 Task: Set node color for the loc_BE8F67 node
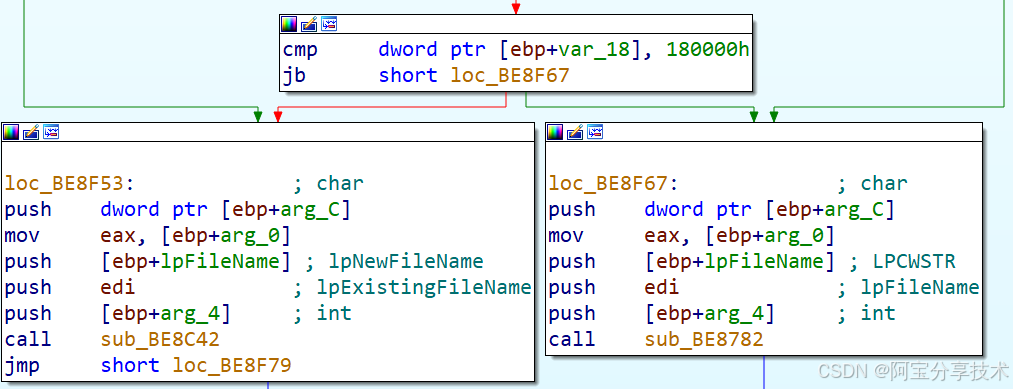555,132
